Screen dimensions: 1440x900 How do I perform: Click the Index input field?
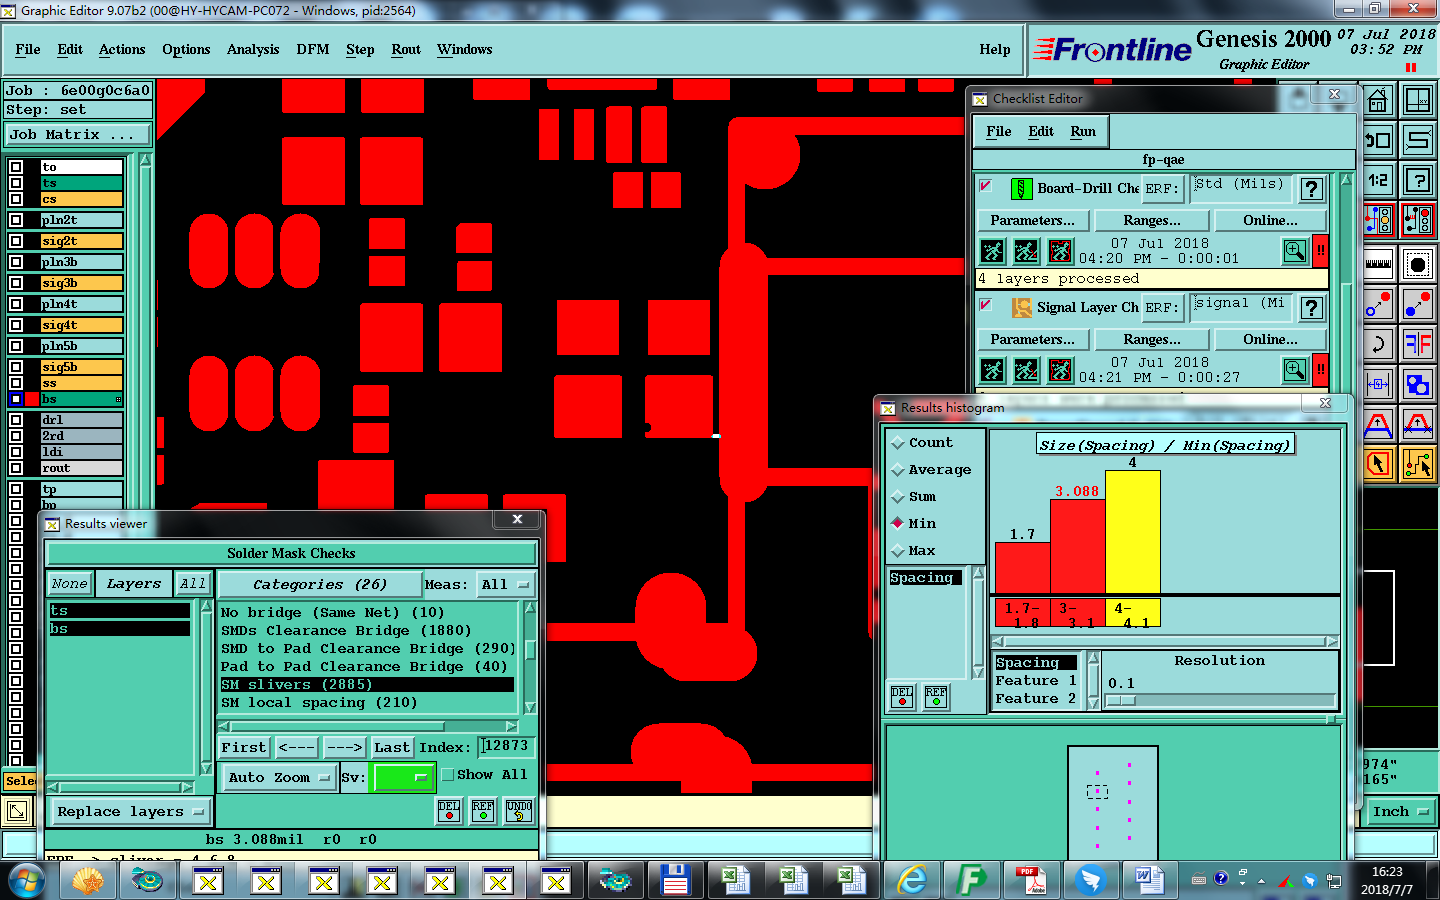(507, 746)
